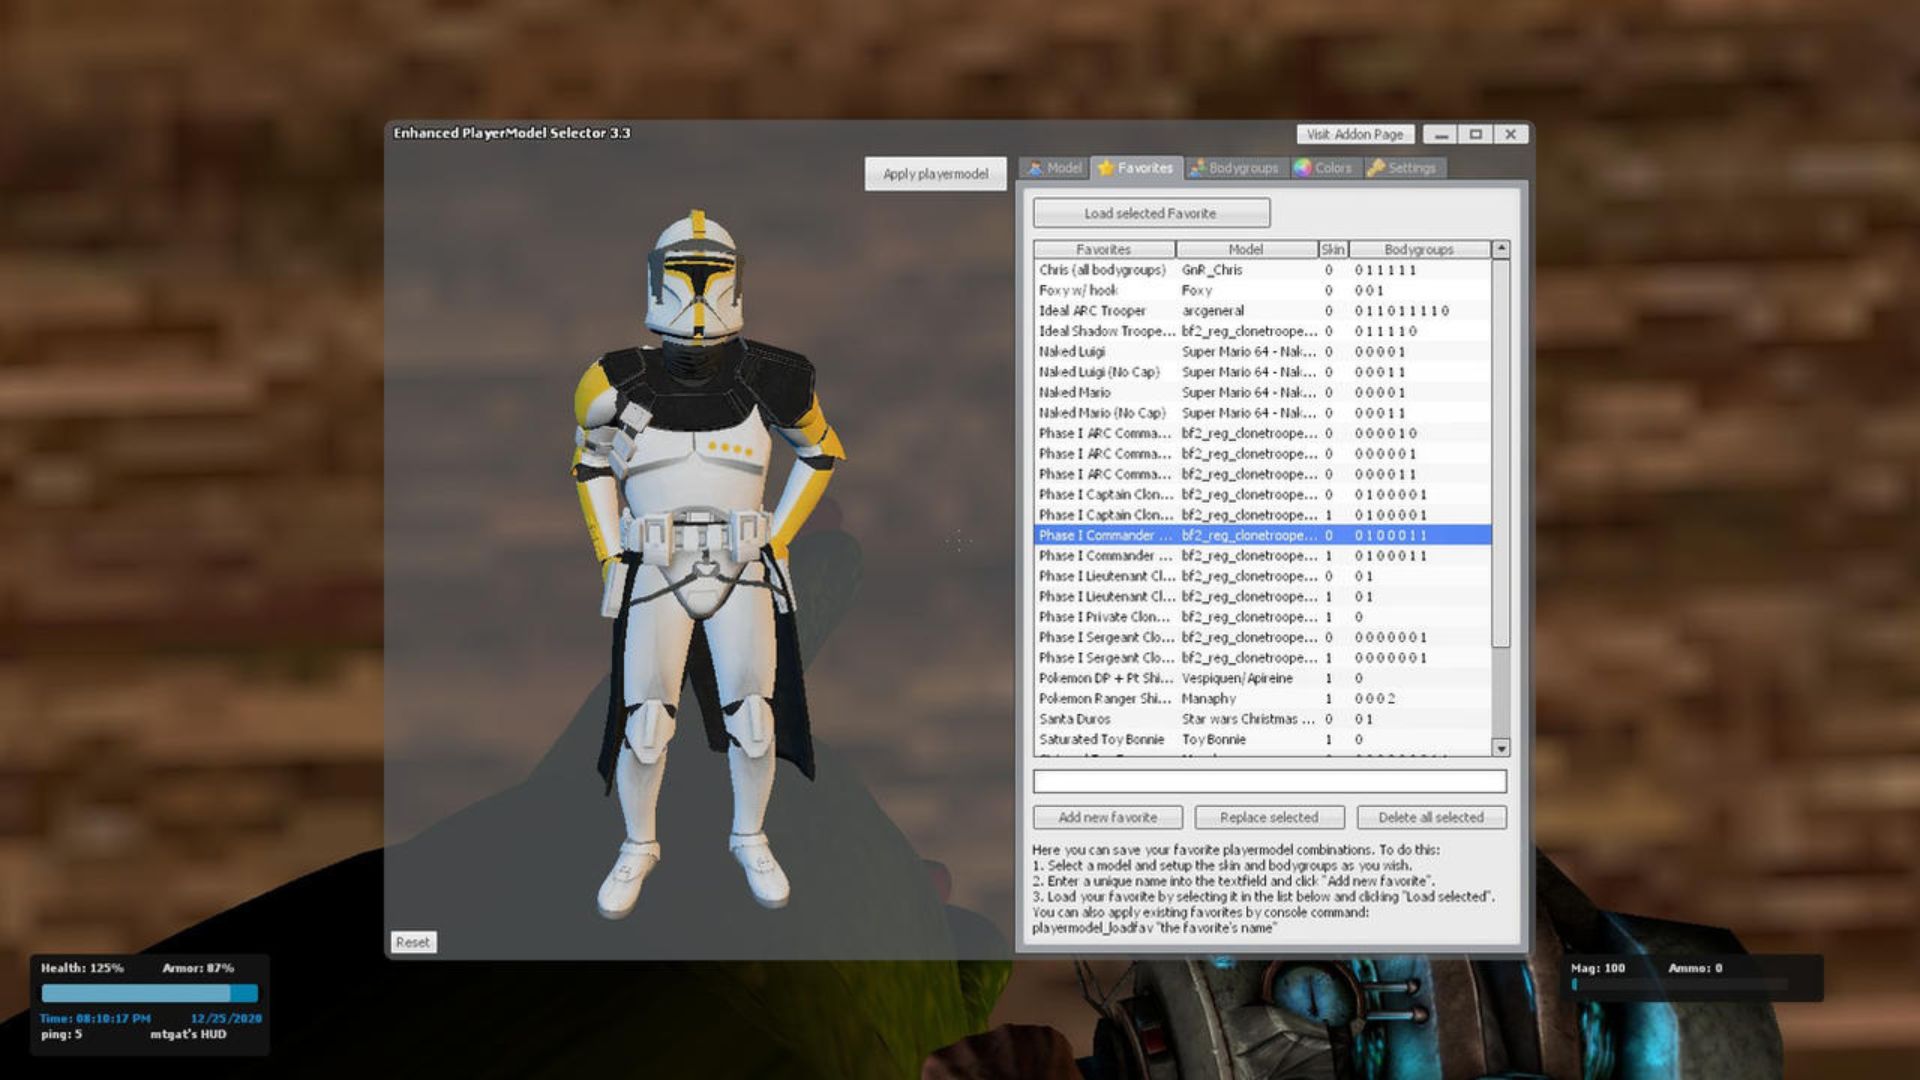
Task: Click Load selected Favorite button
Action: click(1150, 213)
